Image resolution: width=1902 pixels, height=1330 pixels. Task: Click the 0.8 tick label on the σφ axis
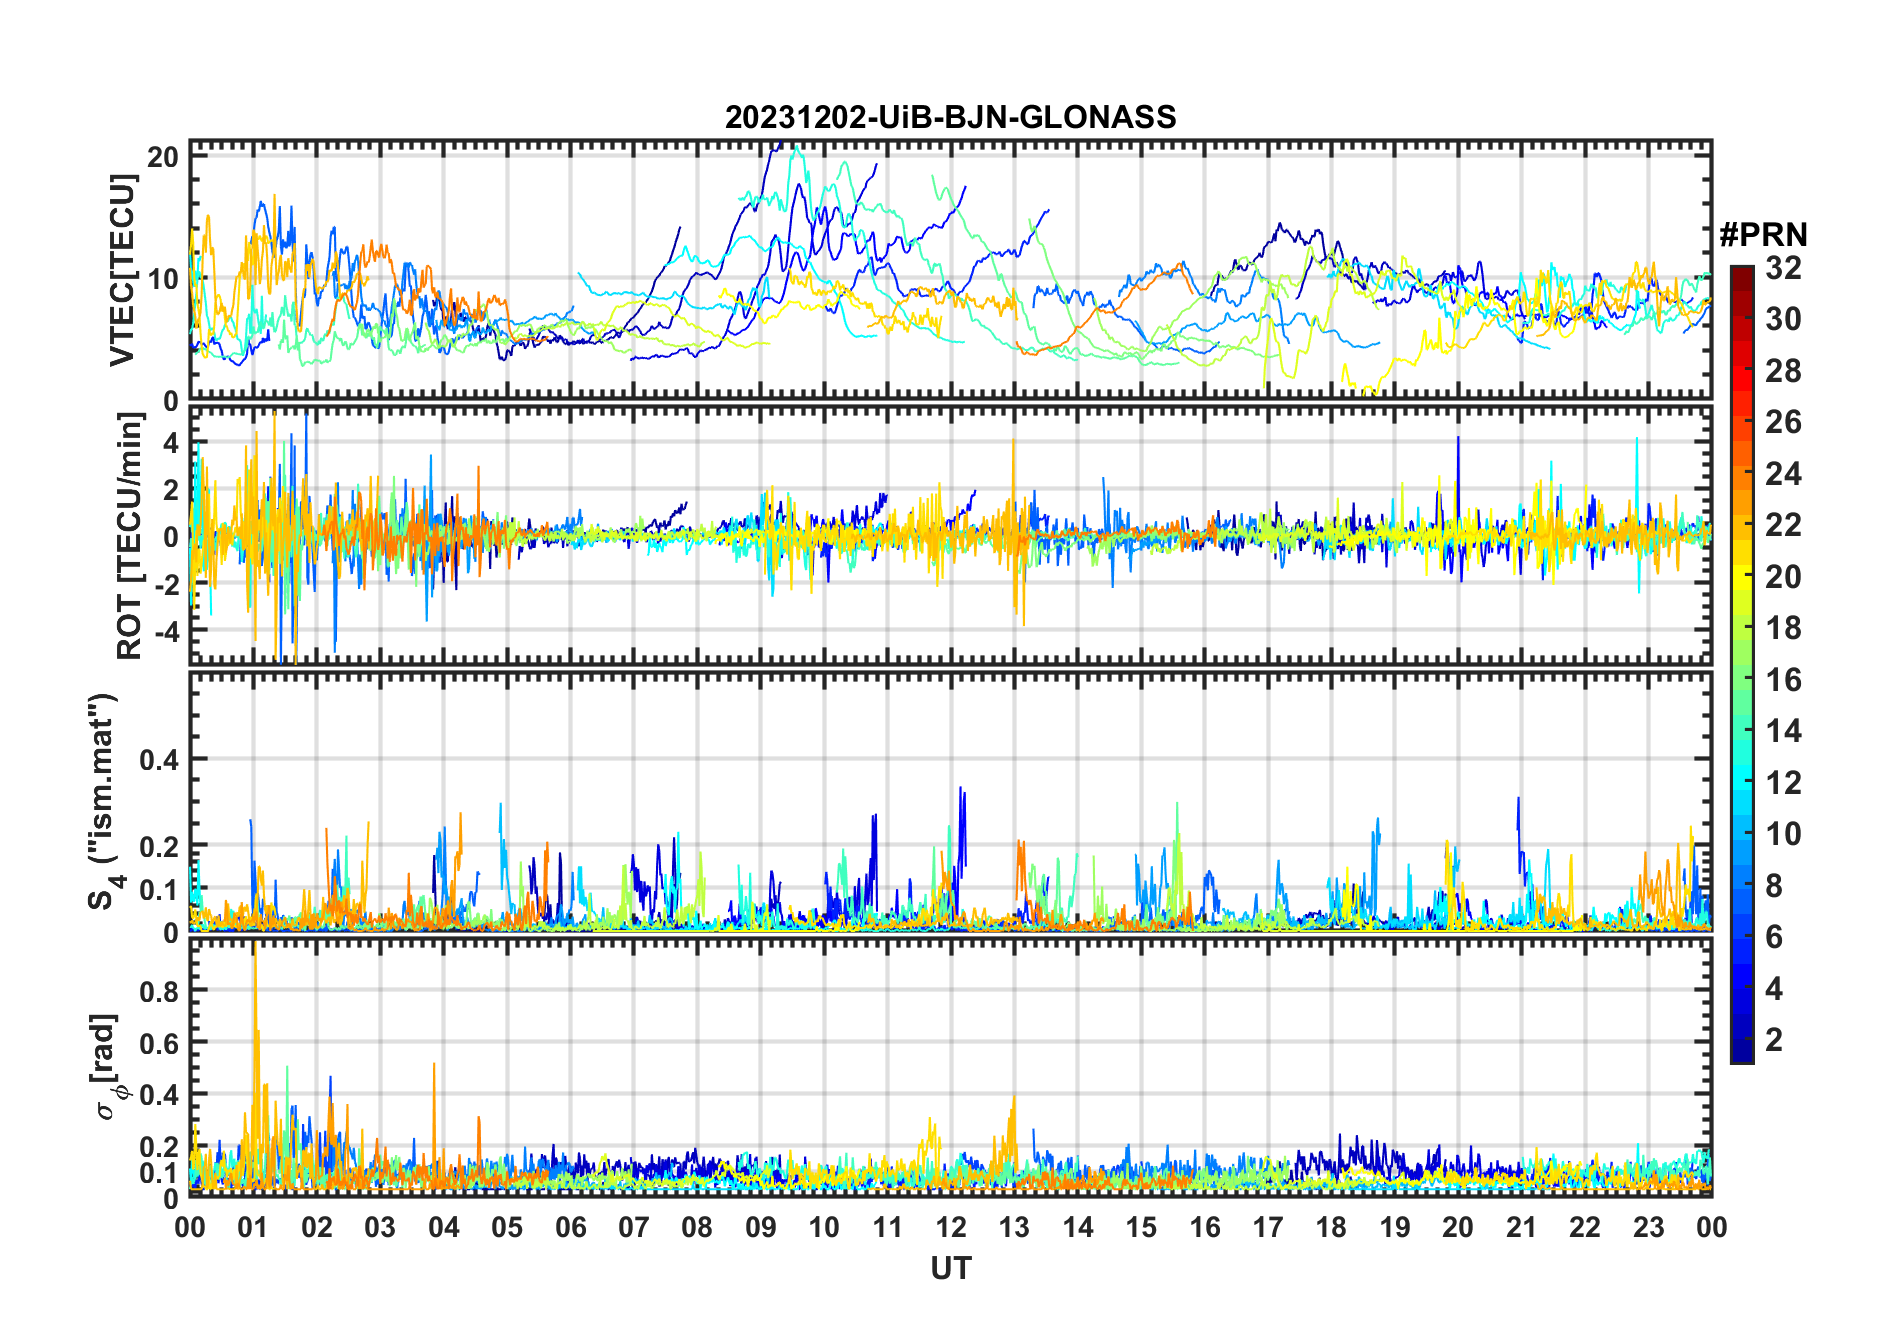pos(159,991)
